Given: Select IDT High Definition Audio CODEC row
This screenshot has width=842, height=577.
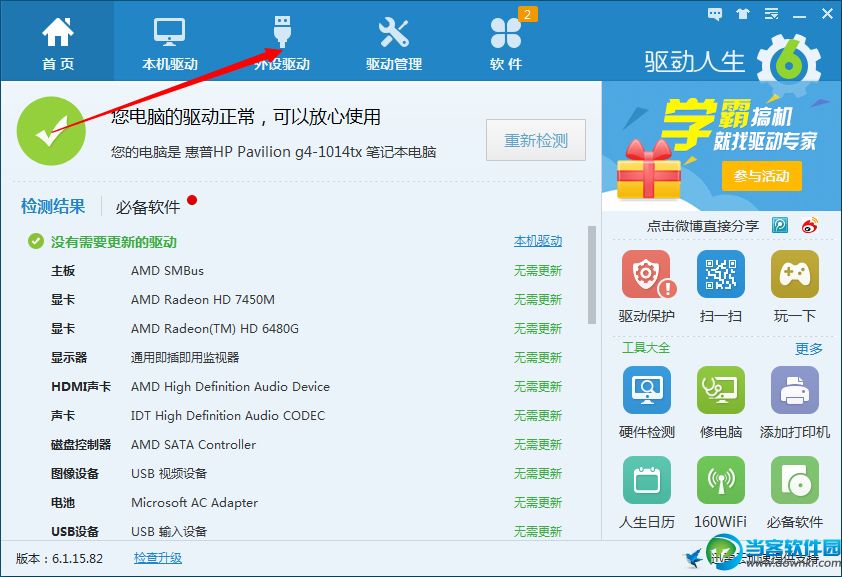Looking at the screenshot, I should pyautogui.click(x=306, y=415).
